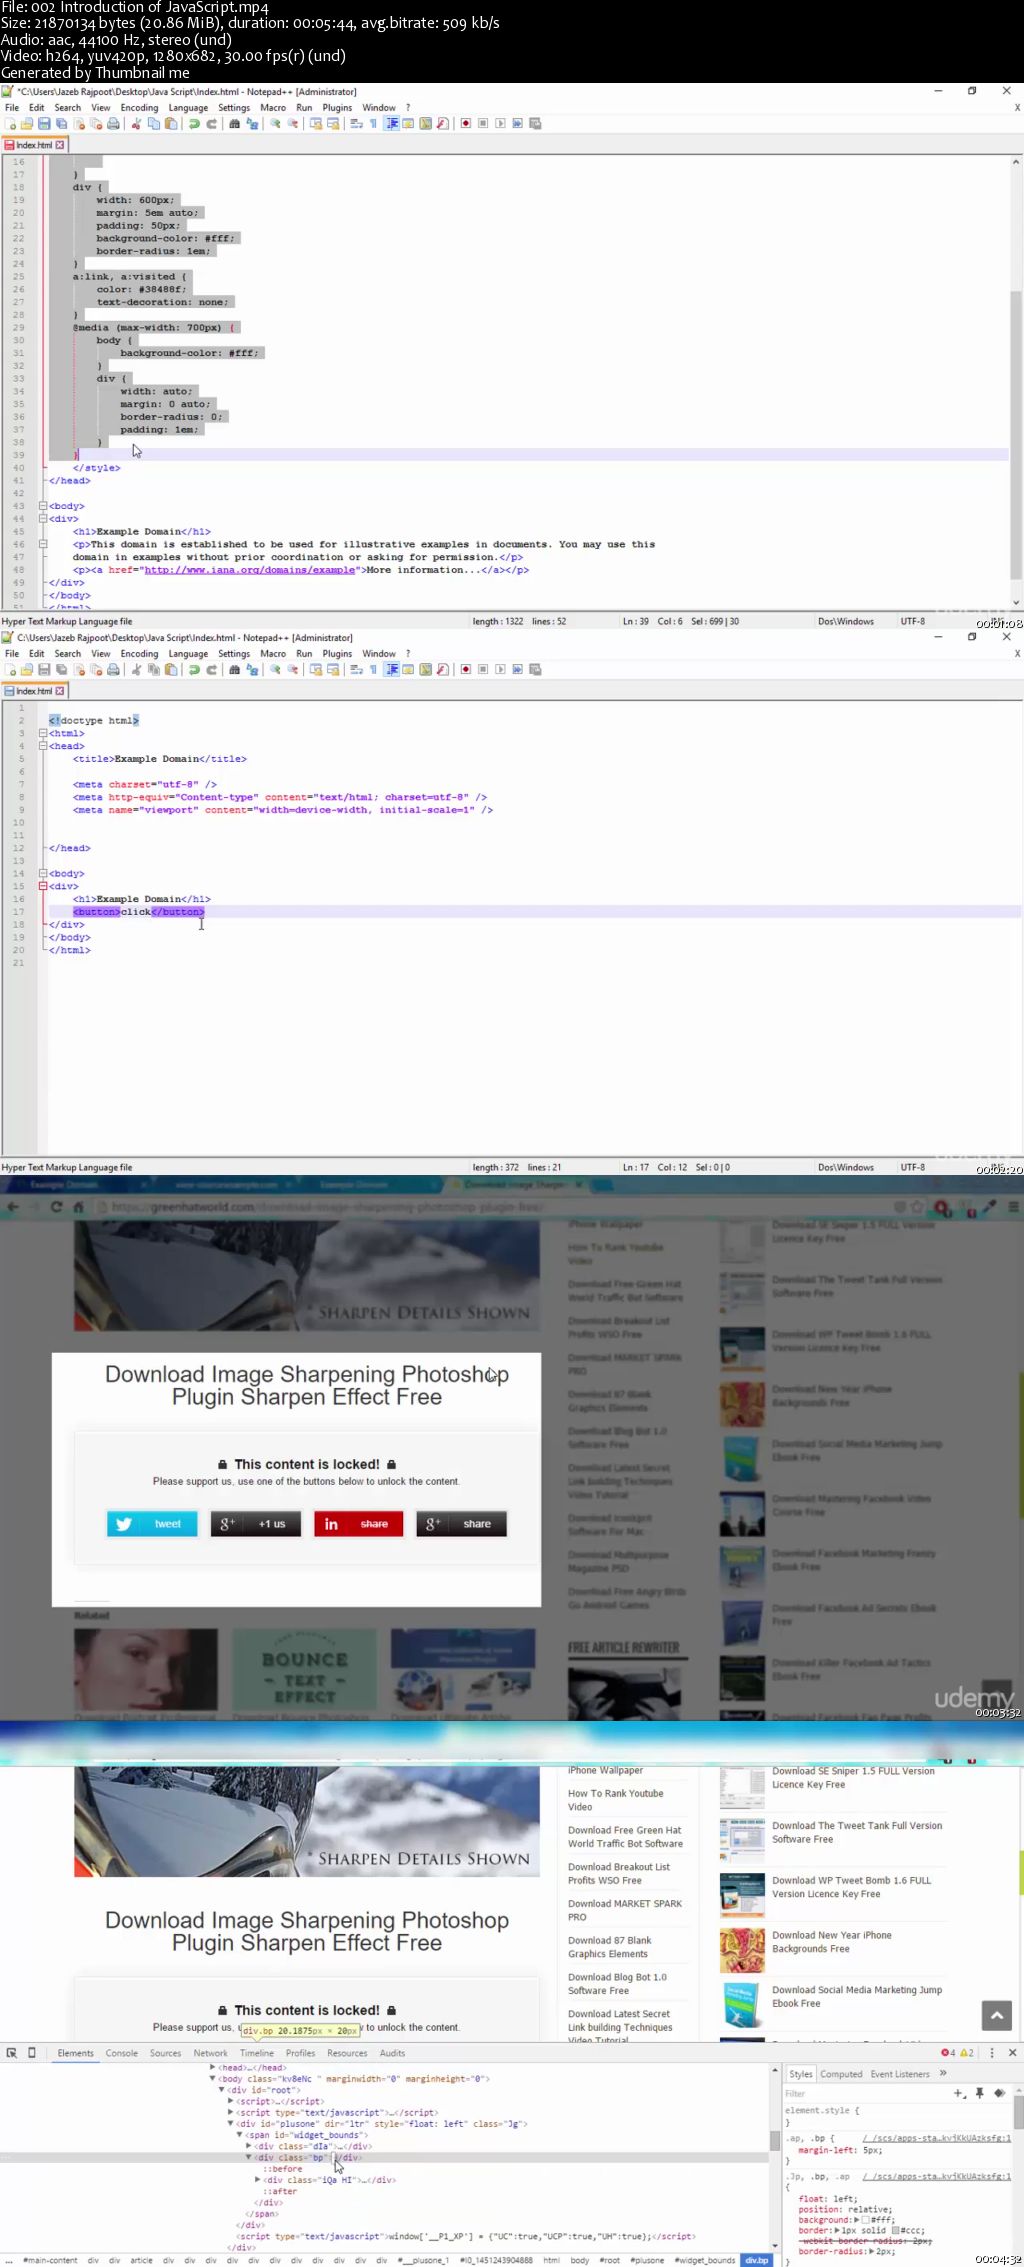Screen dimensions: 1024x2267
Task: Click the red LinkedIn share button
Action: coord(359,1524)
